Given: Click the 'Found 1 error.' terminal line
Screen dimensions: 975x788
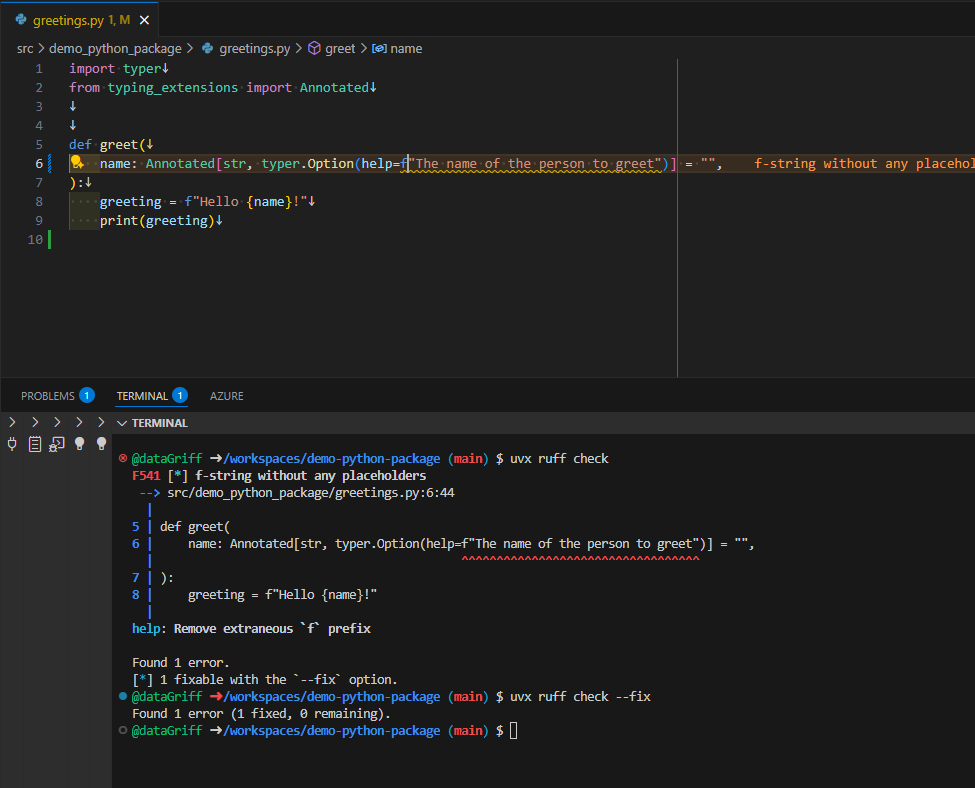Looking at the screenshot, I should coord(181,663).
